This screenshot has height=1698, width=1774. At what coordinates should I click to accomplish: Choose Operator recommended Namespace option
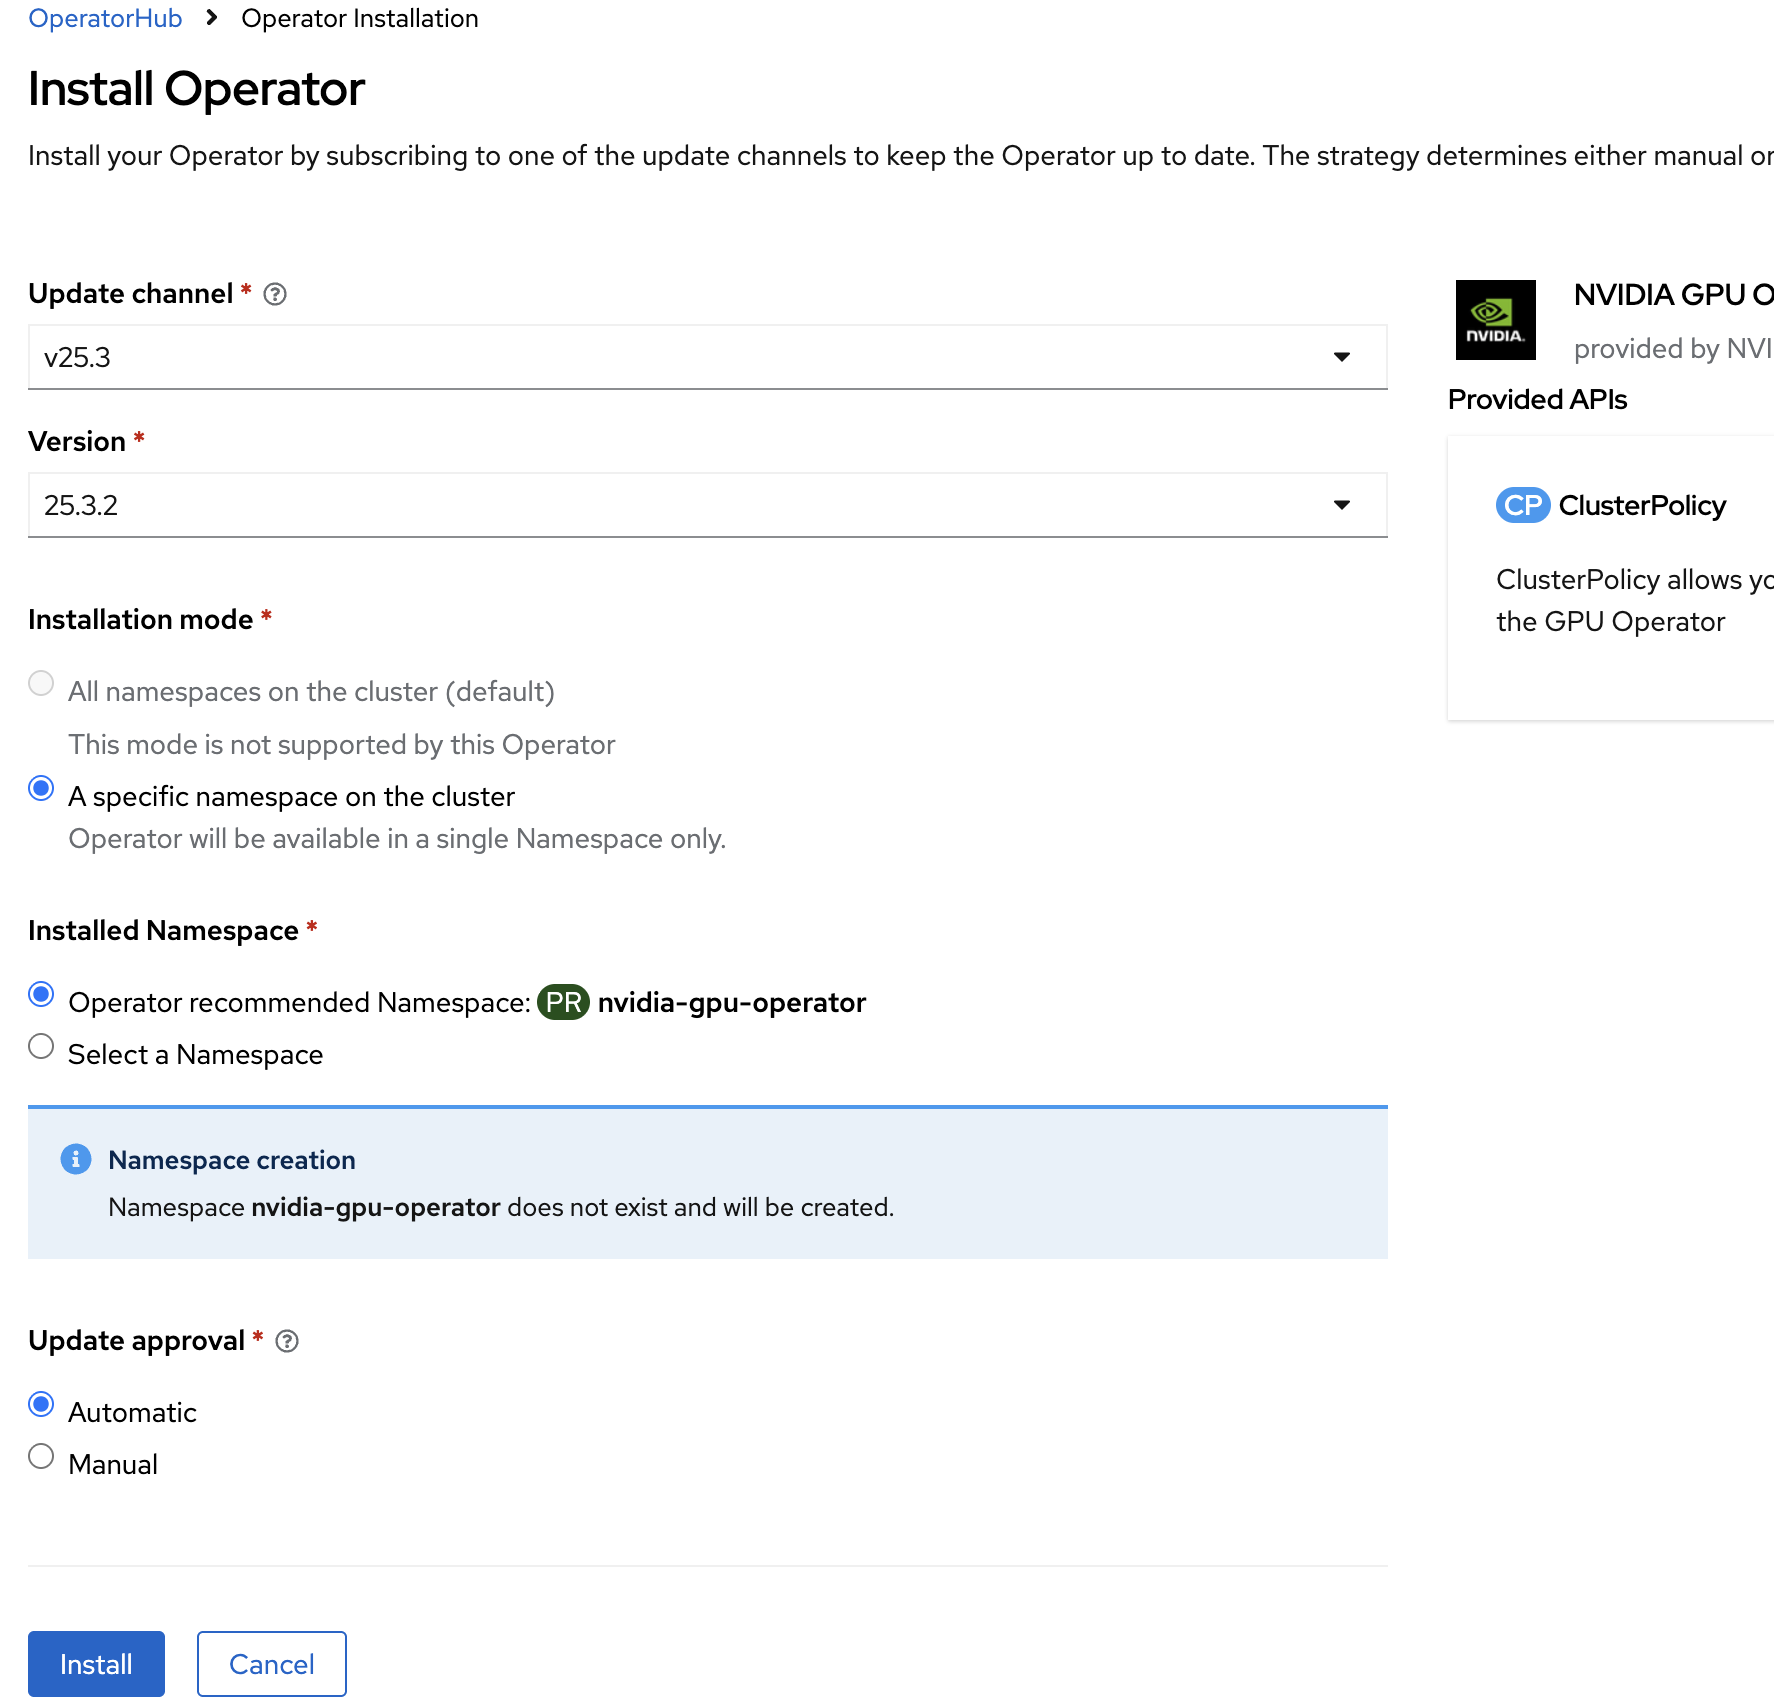tap(41, 995)
